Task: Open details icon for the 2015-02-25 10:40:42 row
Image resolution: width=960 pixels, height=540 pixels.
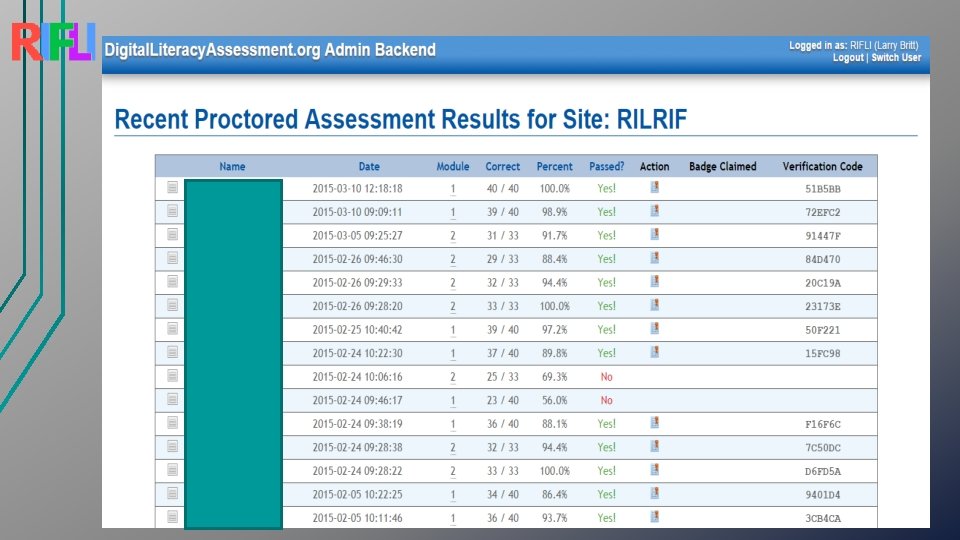Action: (173, 329)
